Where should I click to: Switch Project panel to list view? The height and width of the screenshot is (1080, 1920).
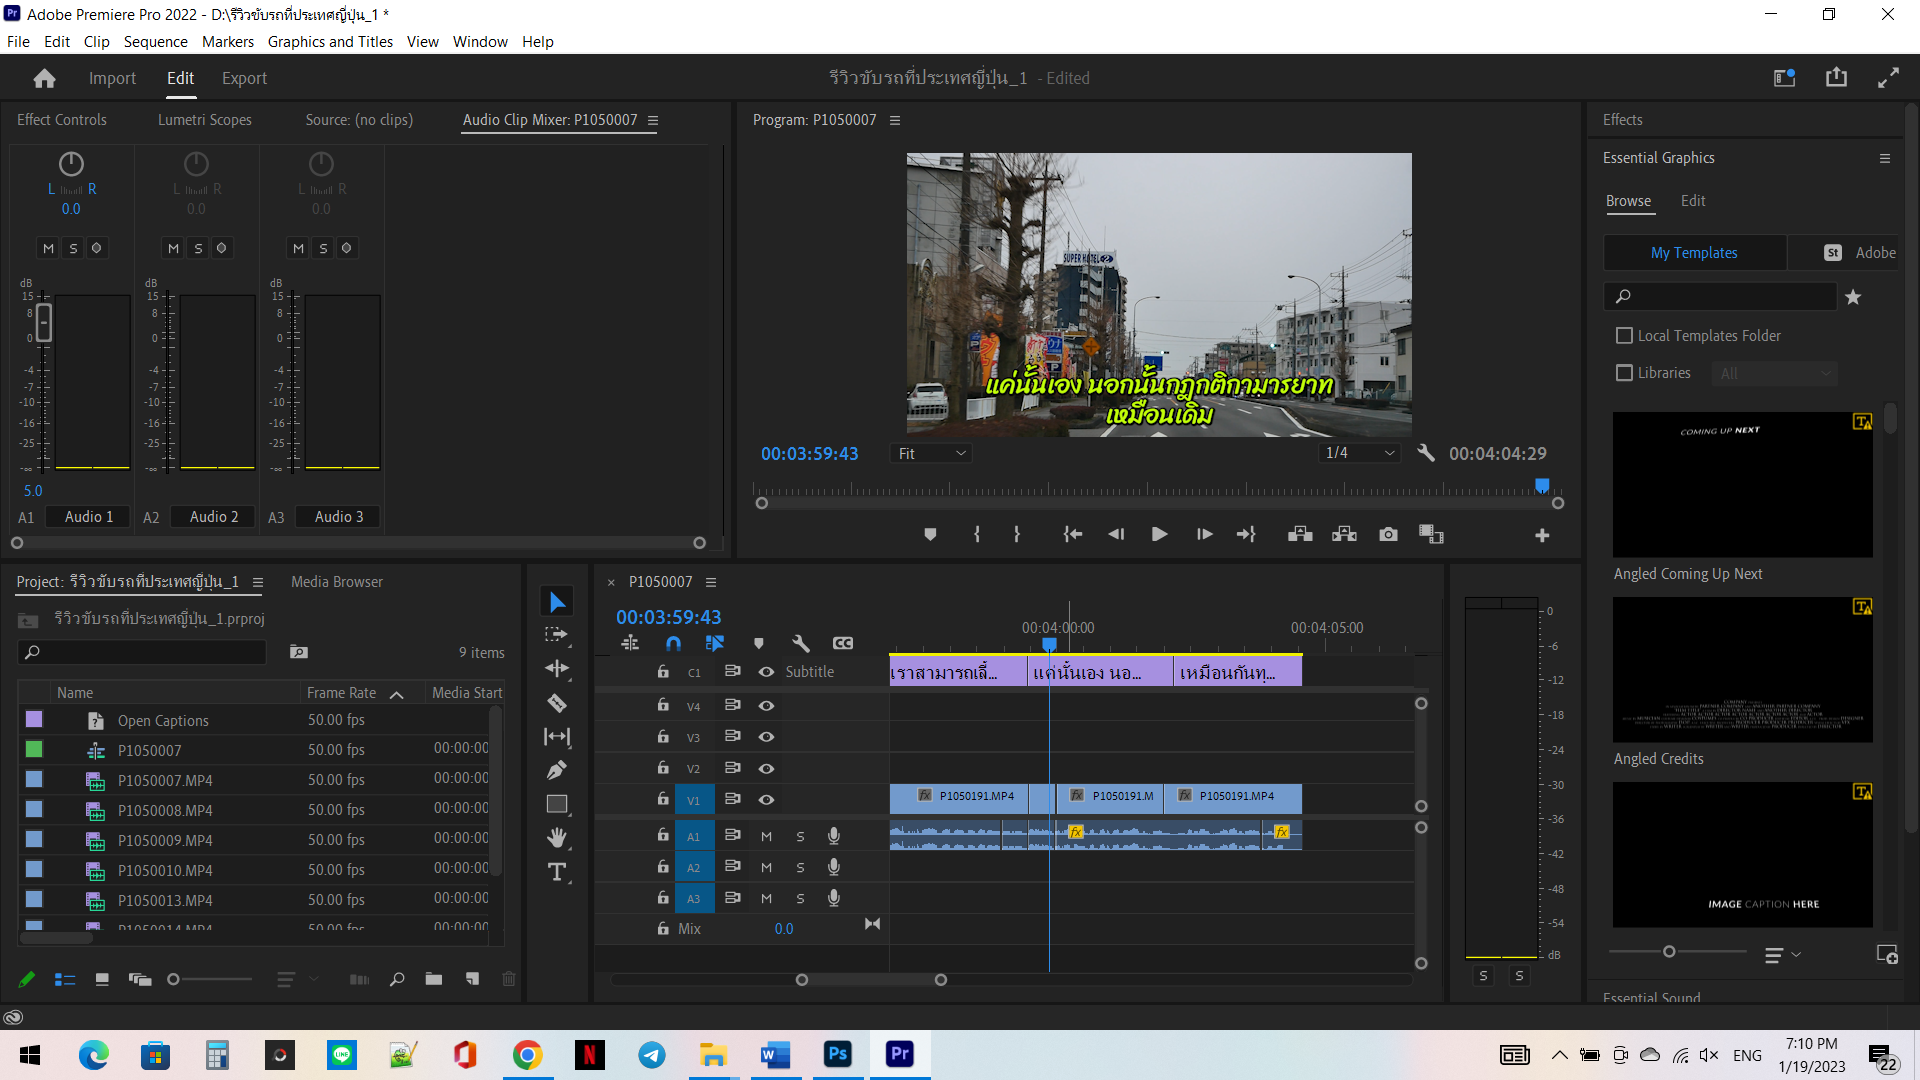(65, 979)
